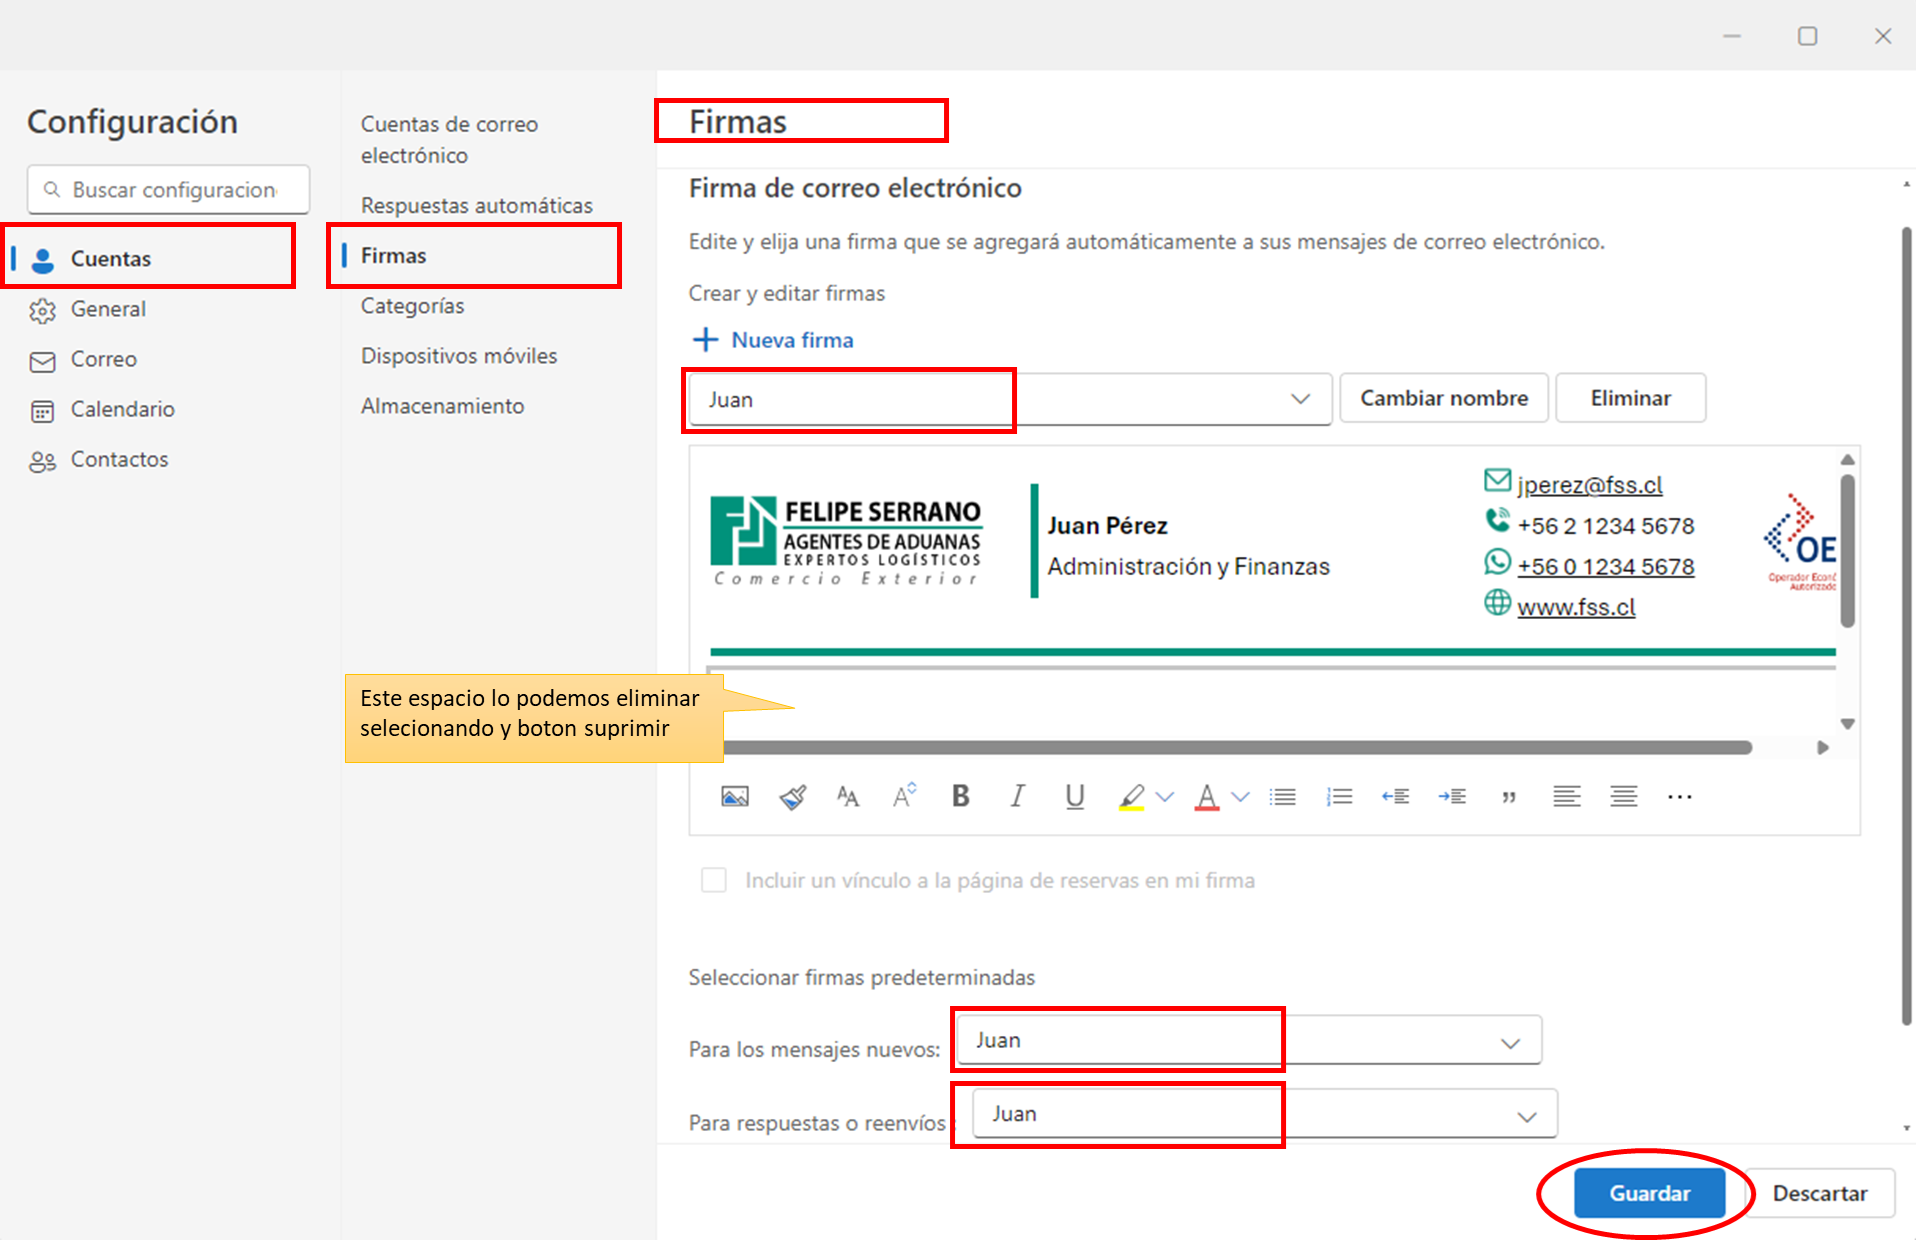Image resolution: width=1916 pixels, height=1240 pixels.
Task: Click settings pane vertical scrollbar
Action: [x=1907, y=626]
